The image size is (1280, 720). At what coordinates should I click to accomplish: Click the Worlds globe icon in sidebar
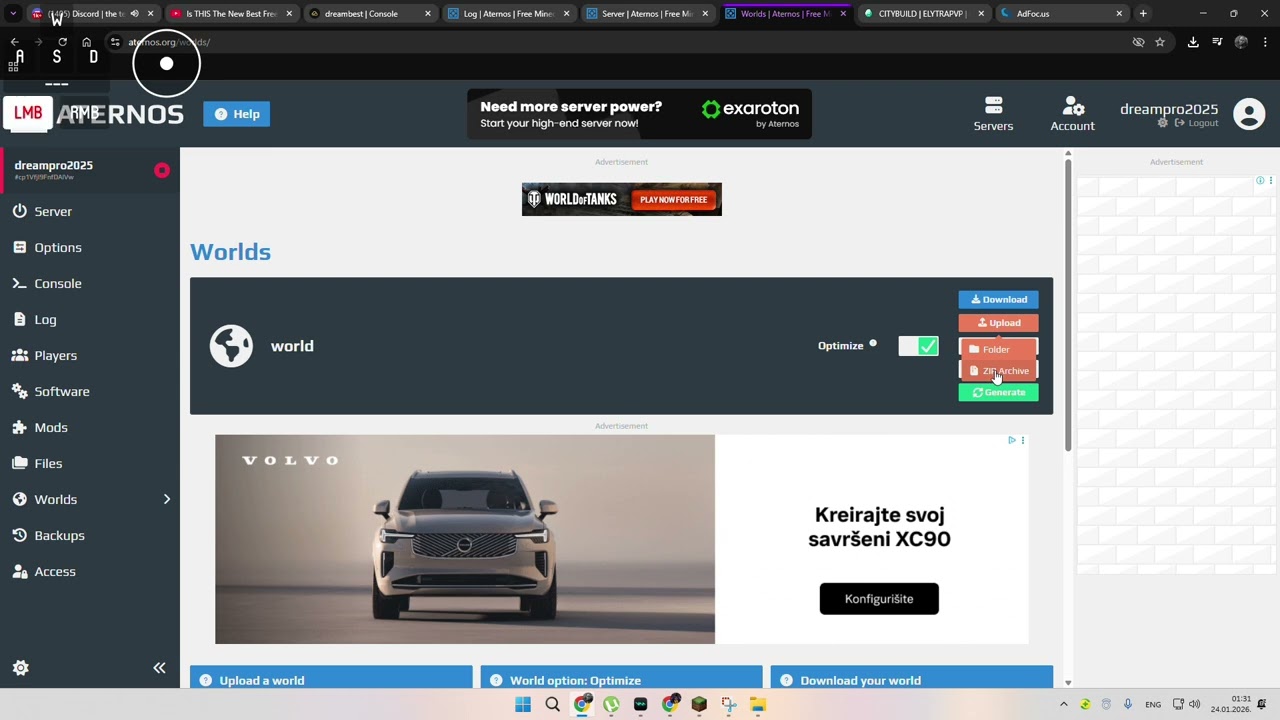point(19,499)
